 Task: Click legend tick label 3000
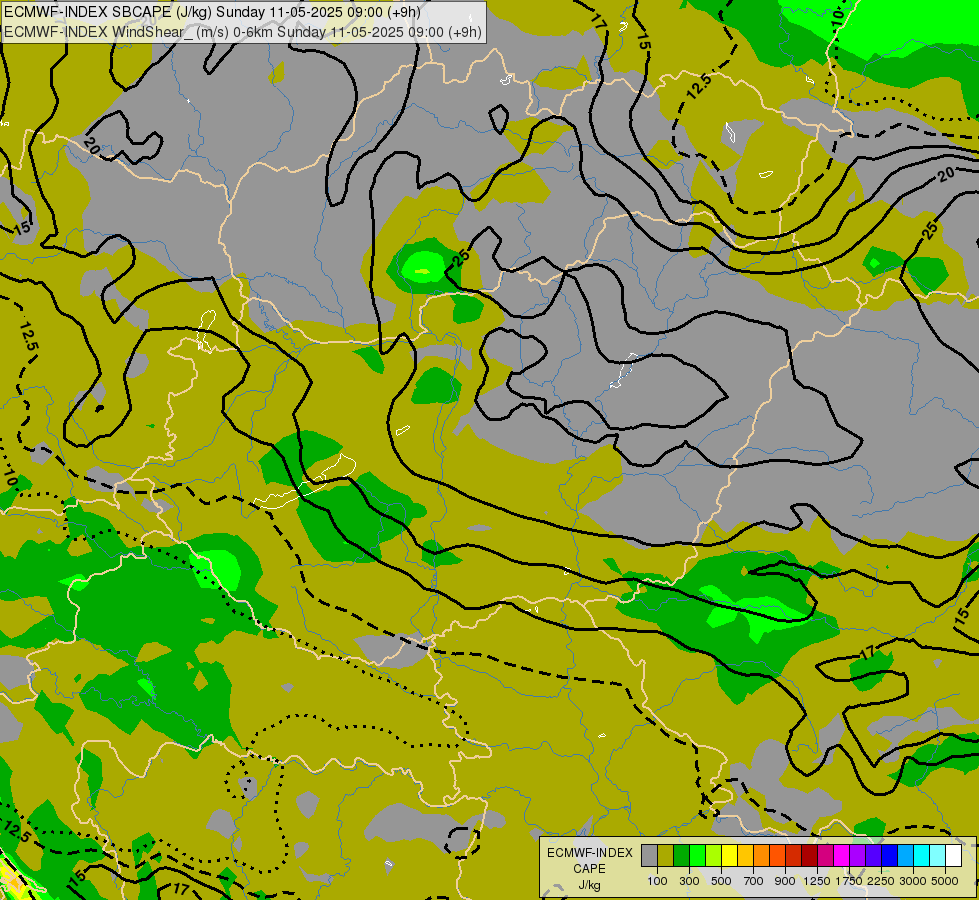click(913, 881)
